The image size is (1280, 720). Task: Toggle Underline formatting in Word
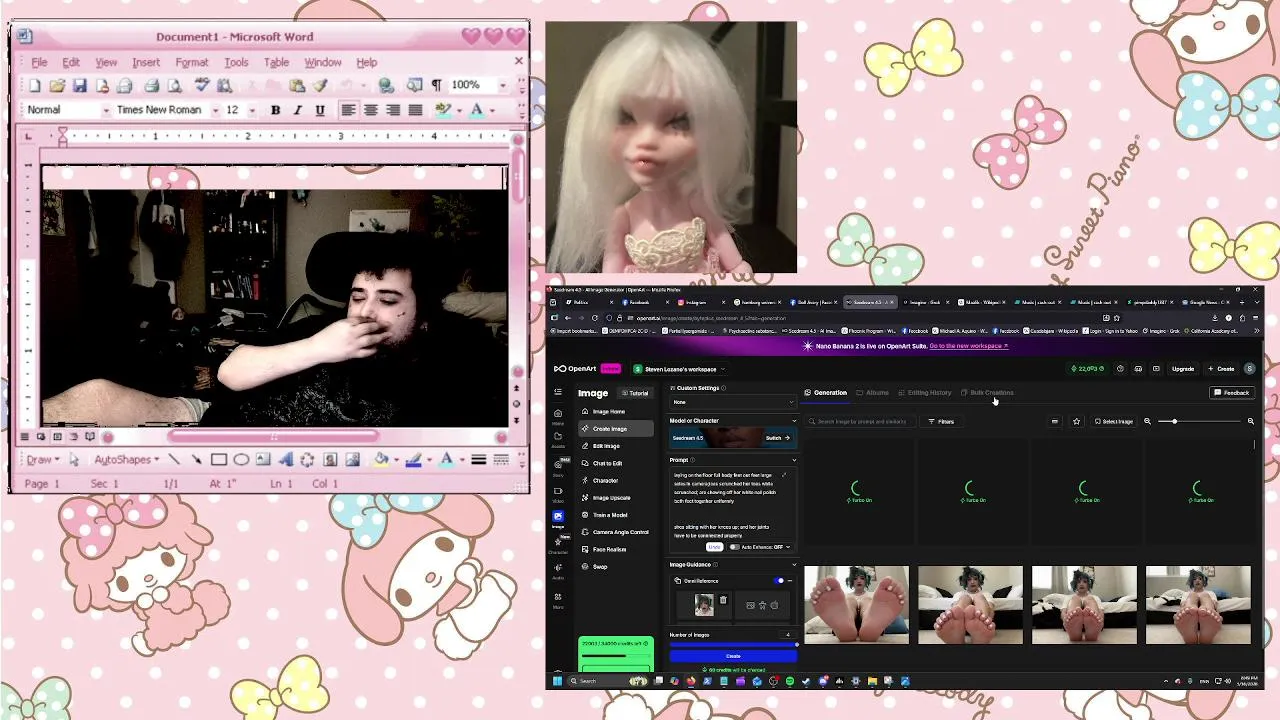[320, 110]
